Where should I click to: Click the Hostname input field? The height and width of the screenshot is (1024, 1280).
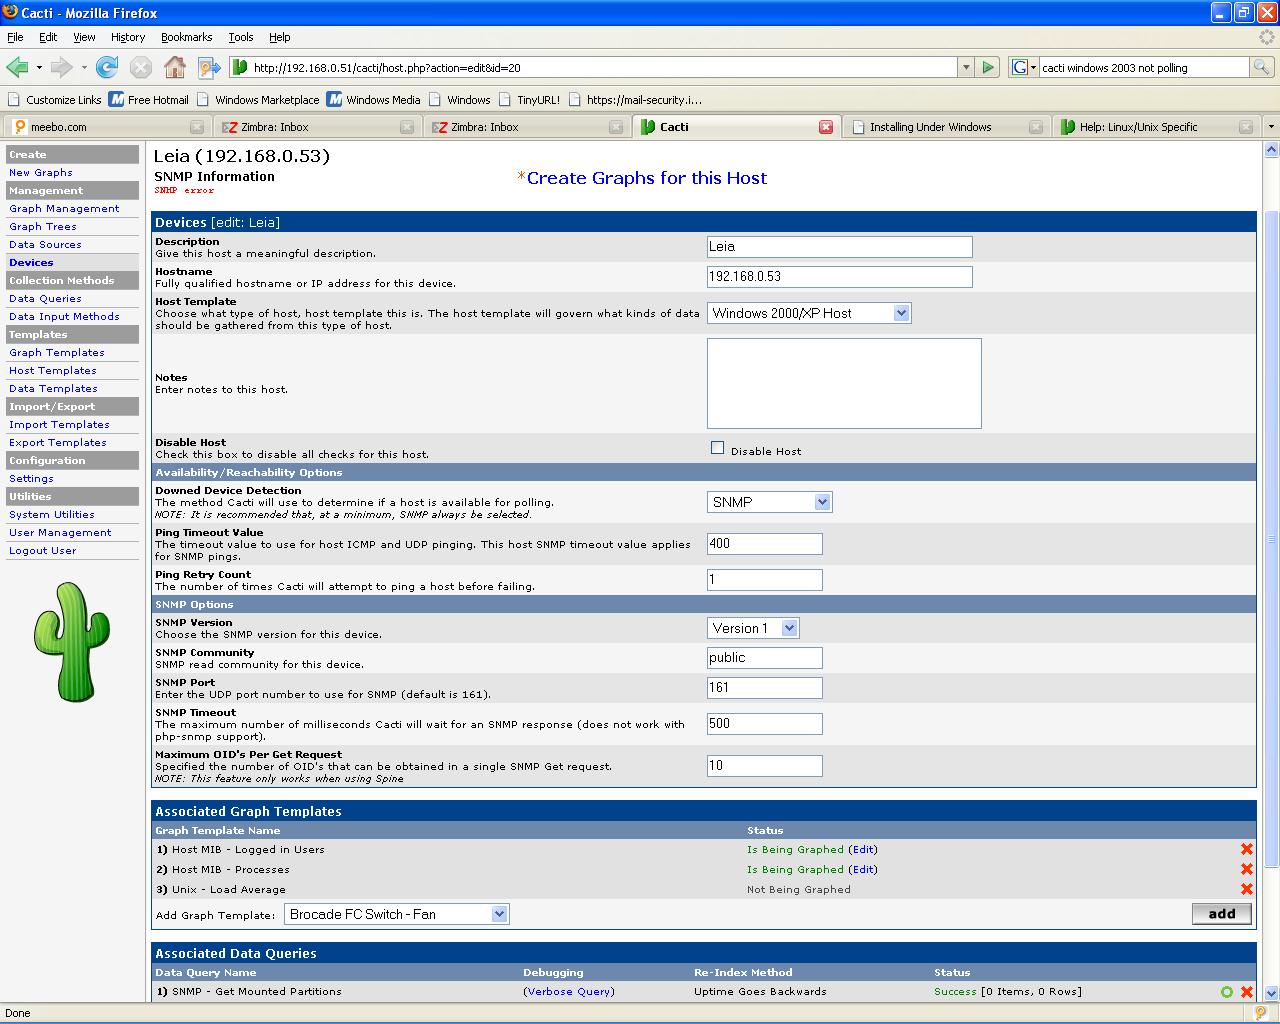(x=840, y=277)
